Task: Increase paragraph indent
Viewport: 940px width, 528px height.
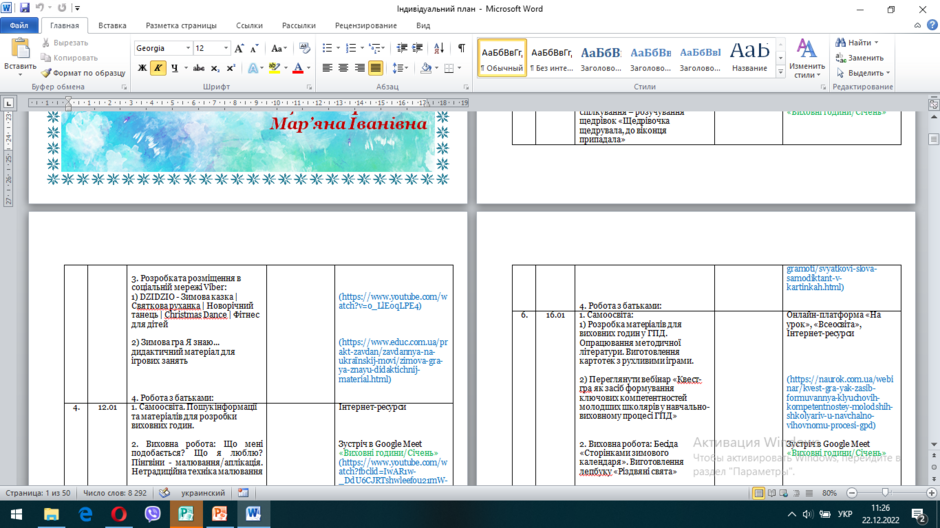Action: coord(418,49)
